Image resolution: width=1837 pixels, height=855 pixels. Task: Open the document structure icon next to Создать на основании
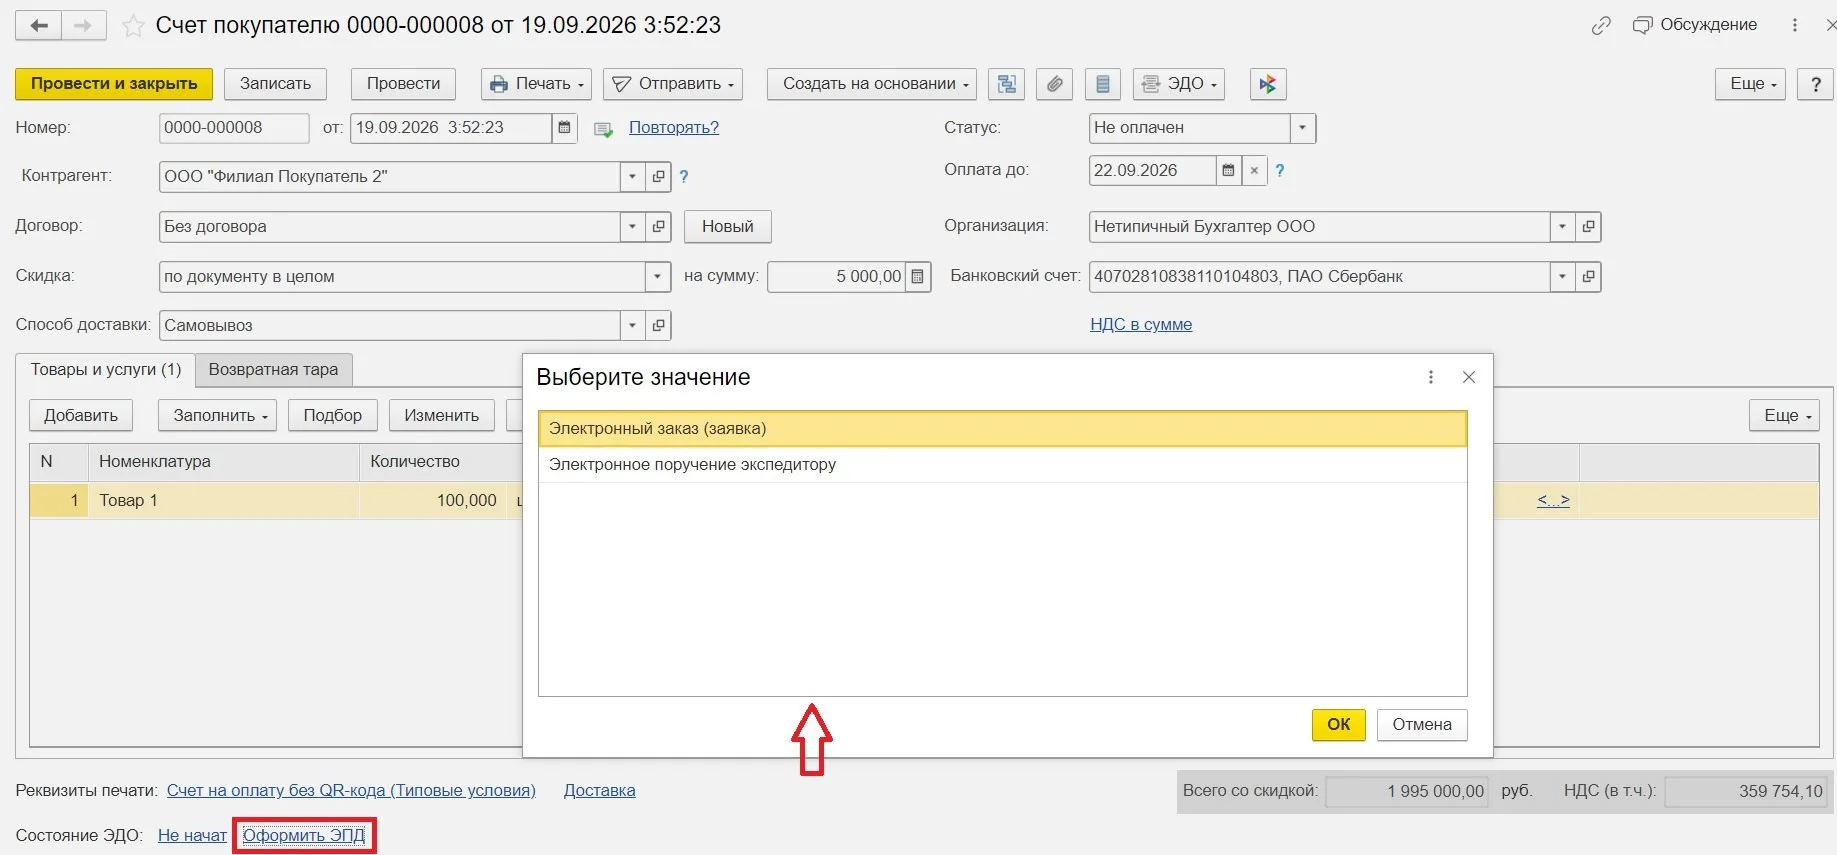[1006, 84]
